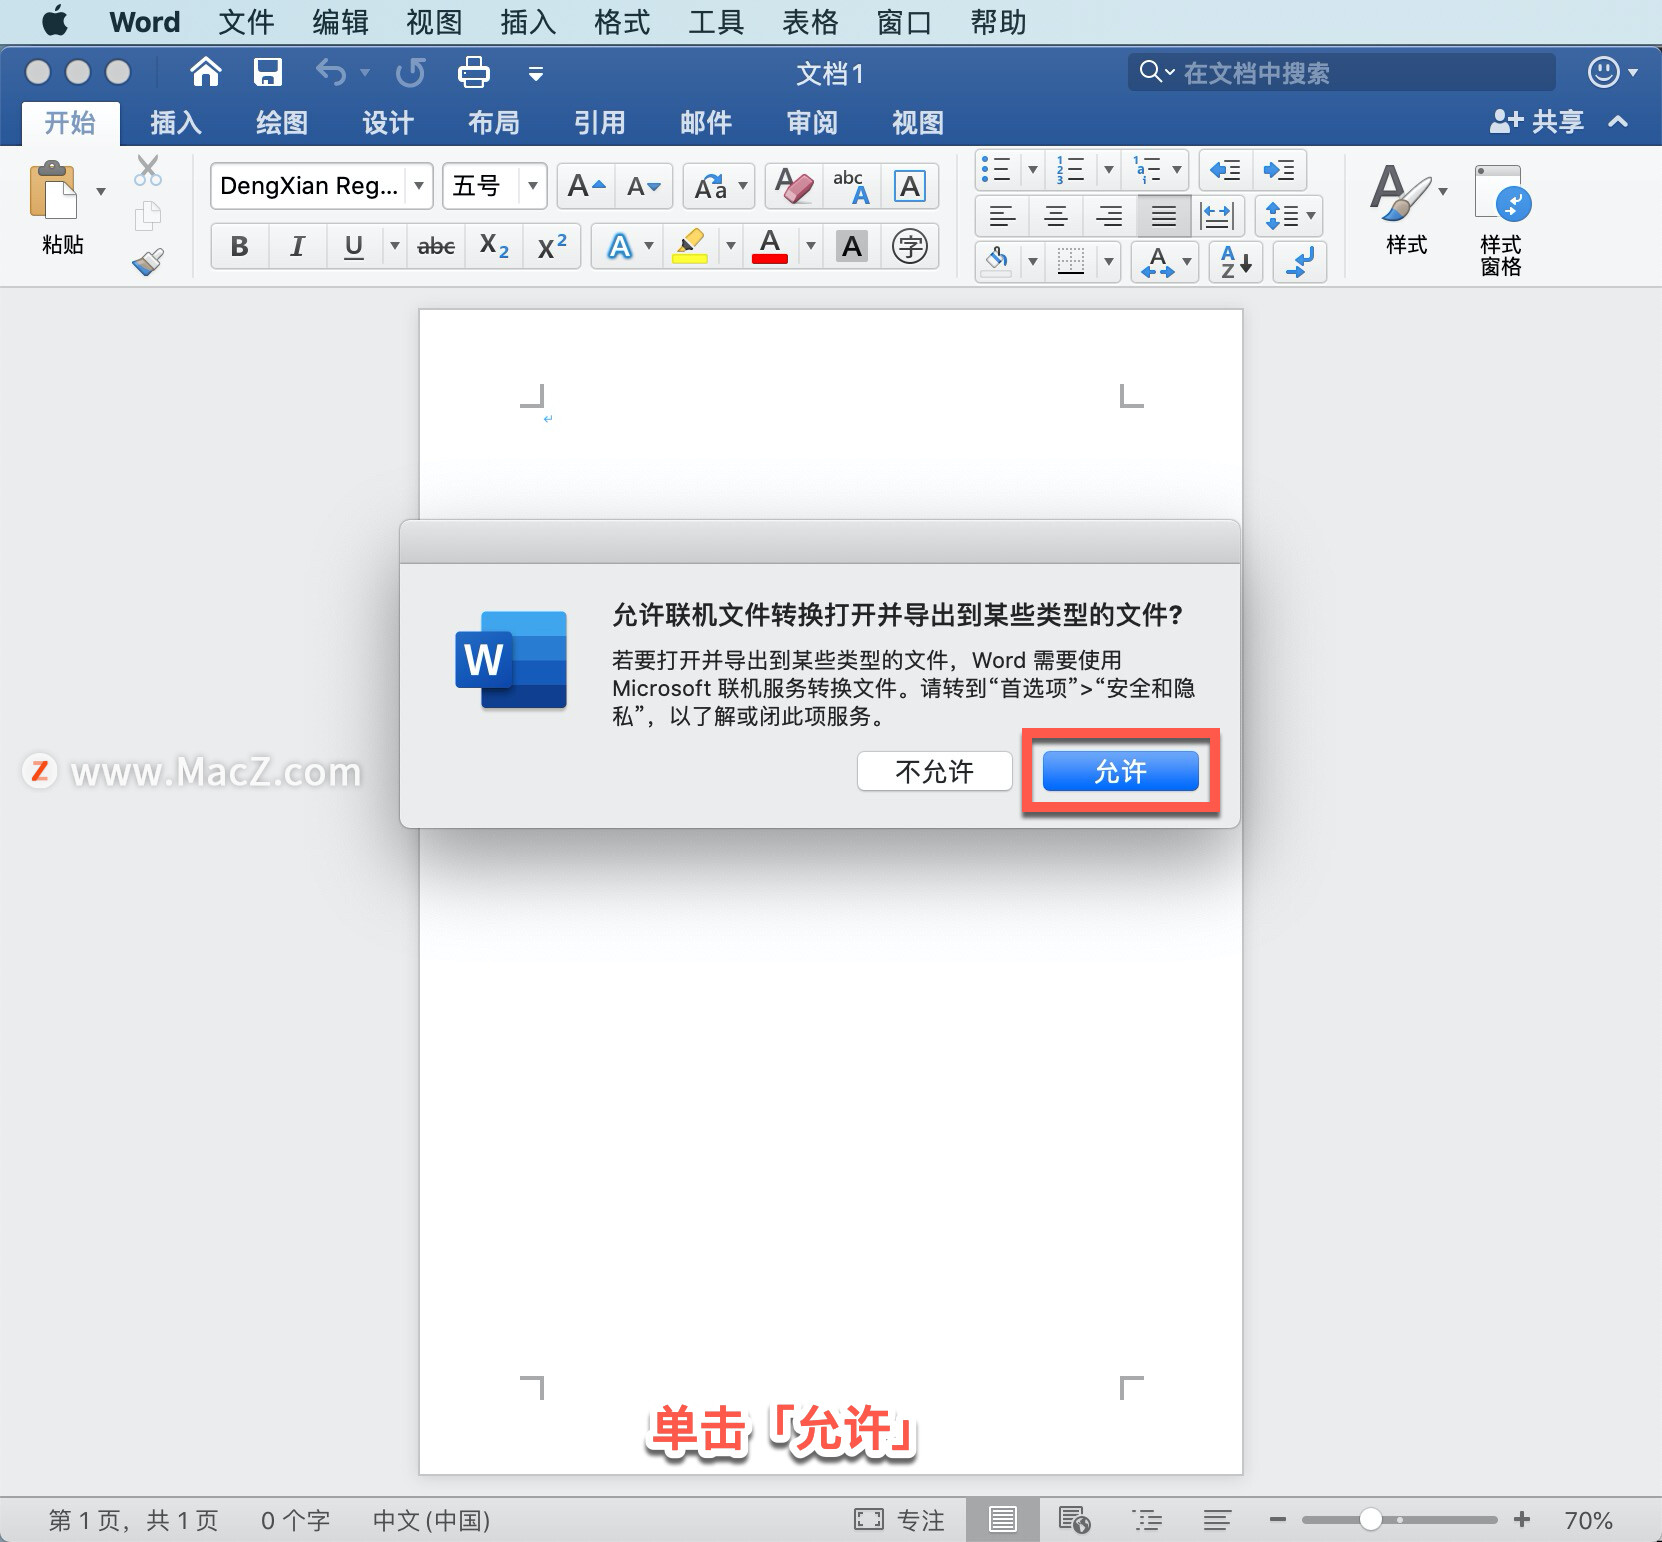Toggle center text alignment
This screenshot has height=1542, width=1662.
click(x=1055, y=215)
